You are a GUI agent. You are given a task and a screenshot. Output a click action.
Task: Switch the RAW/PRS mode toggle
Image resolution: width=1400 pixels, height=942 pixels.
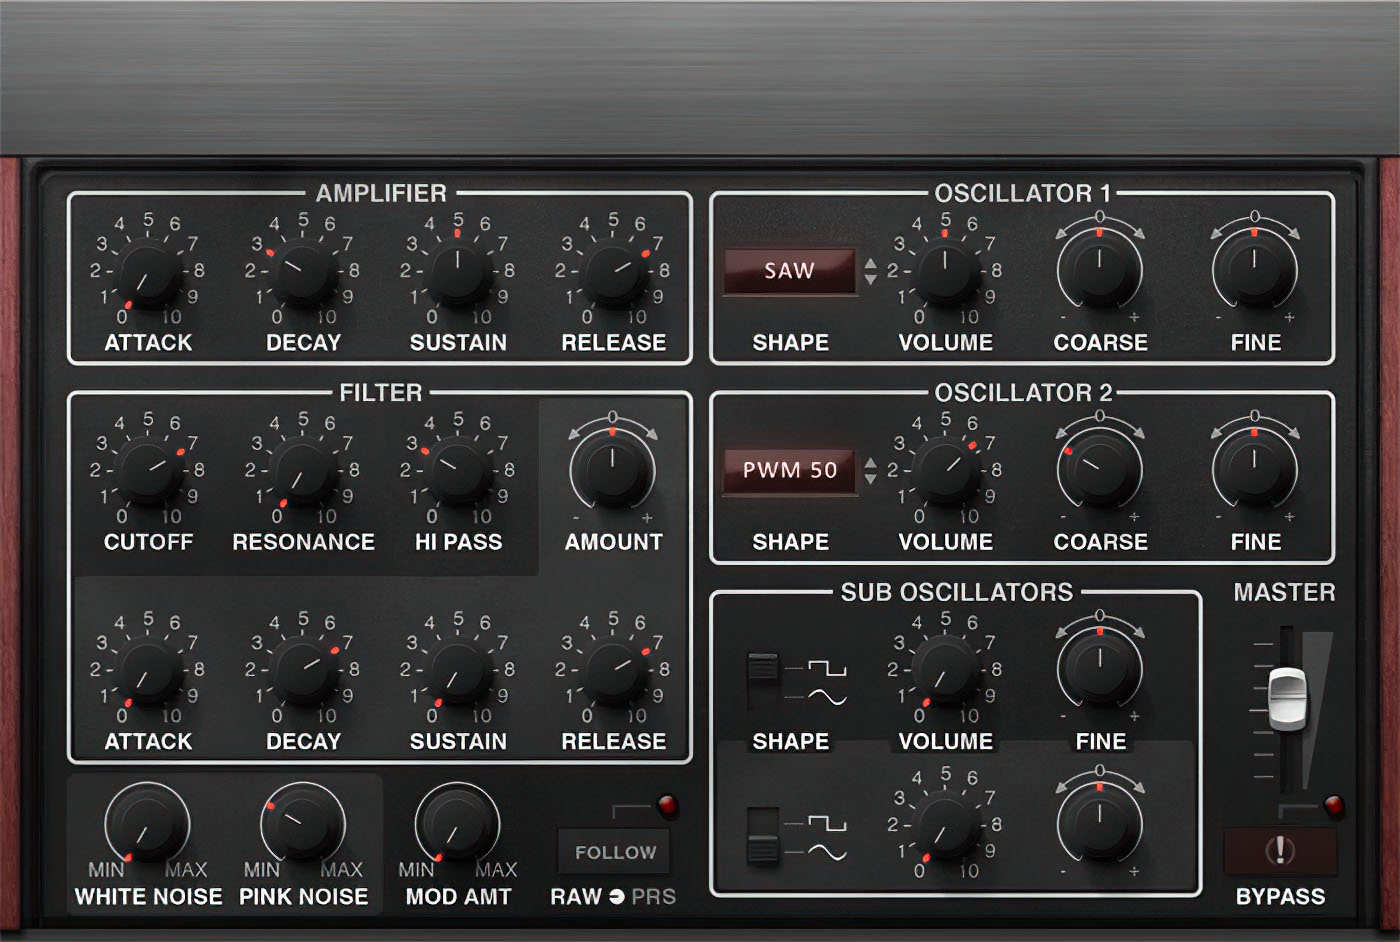pos(616,896)
